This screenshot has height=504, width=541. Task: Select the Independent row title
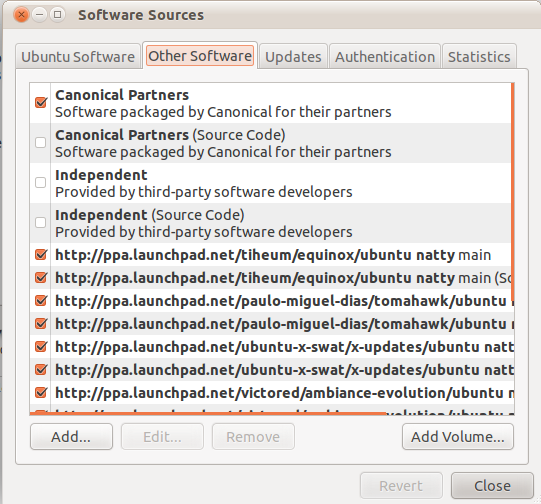(x=101, y=175)
